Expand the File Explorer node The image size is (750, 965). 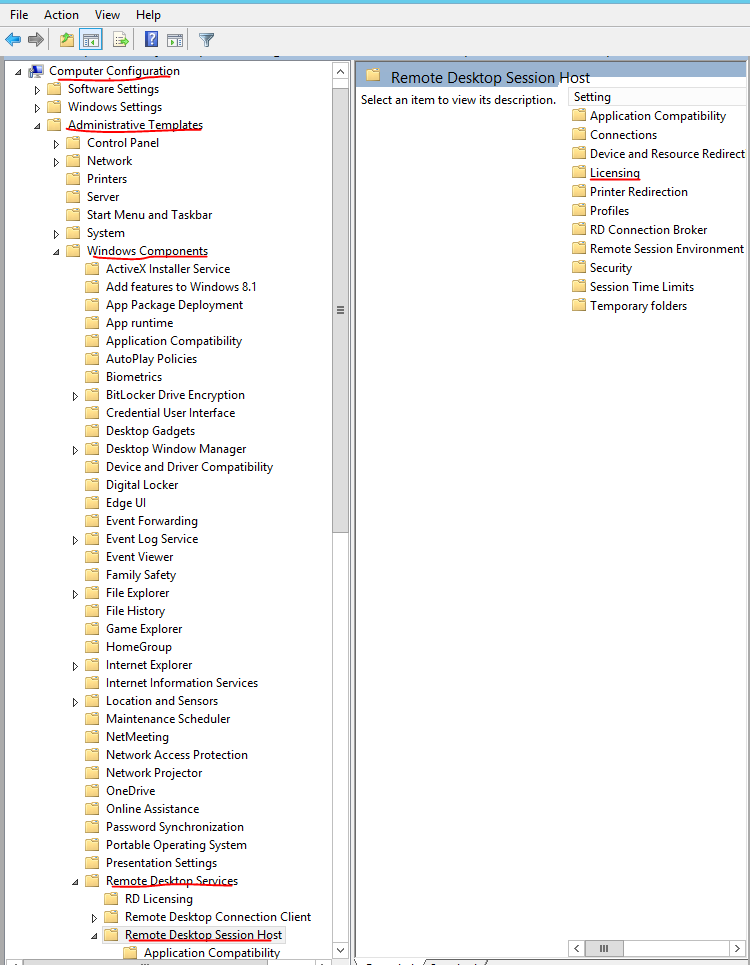click(x=75, y=594)
